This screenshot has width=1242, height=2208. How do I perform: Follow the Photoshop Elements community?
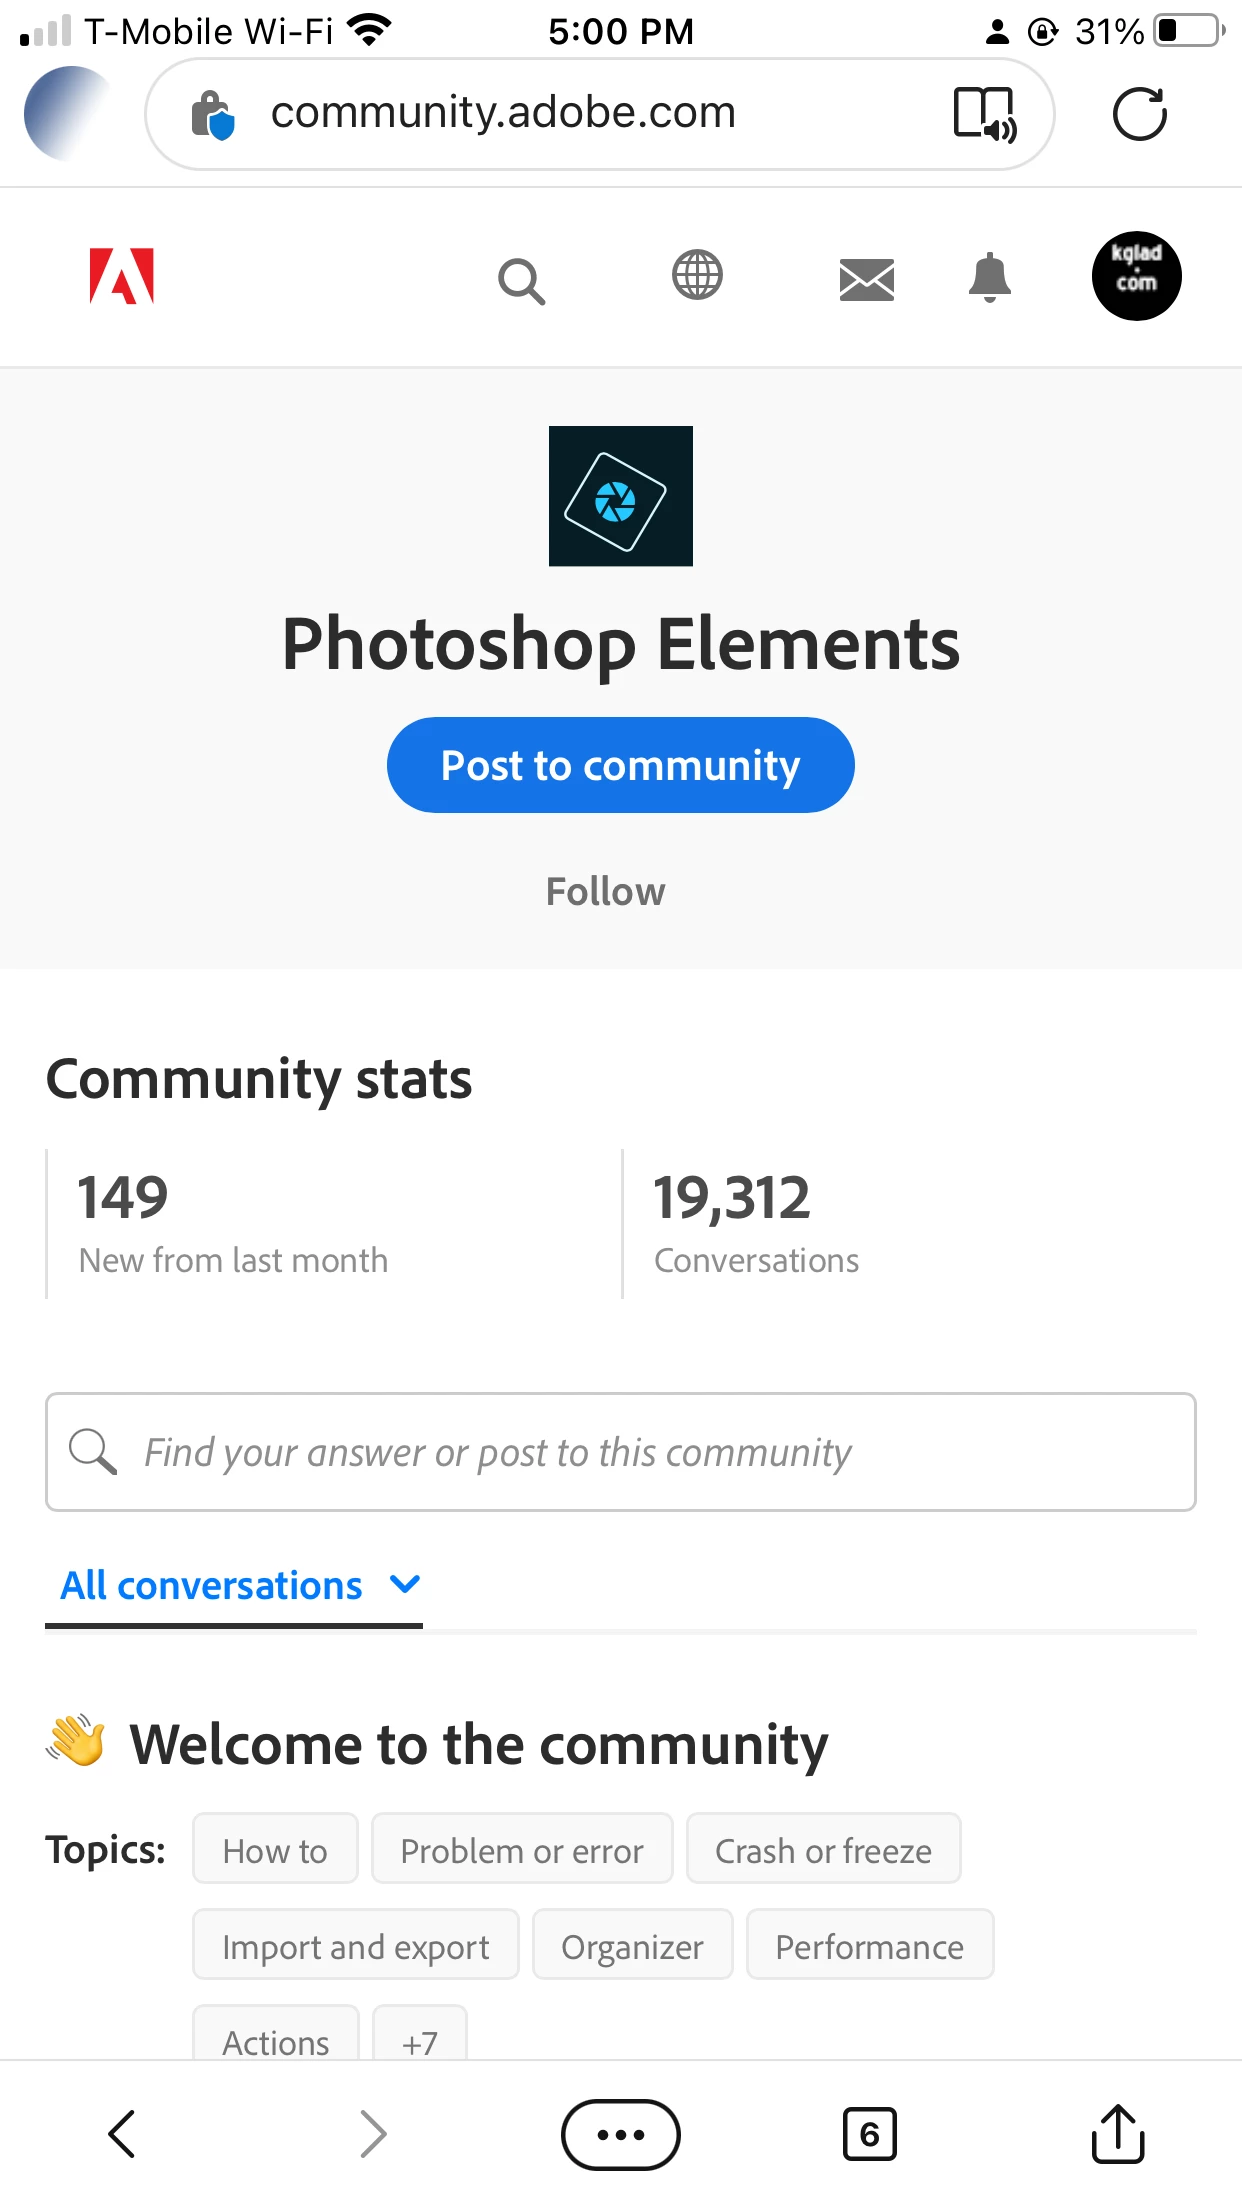point(605,891)
